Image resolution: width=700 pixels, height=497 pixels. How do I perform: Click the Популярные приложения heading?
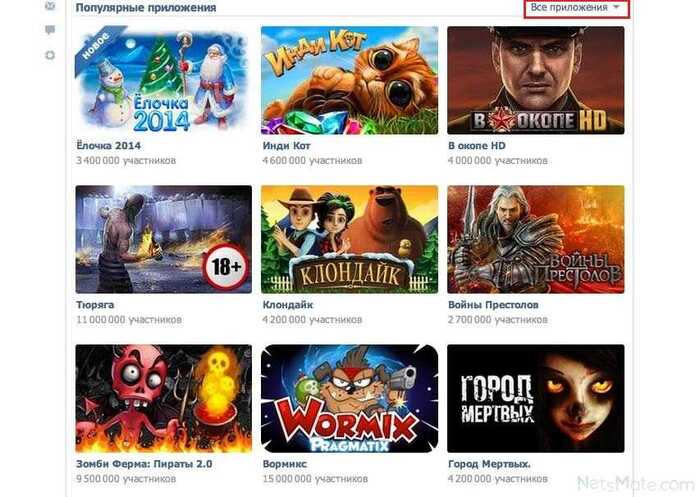tap(146, 8)
